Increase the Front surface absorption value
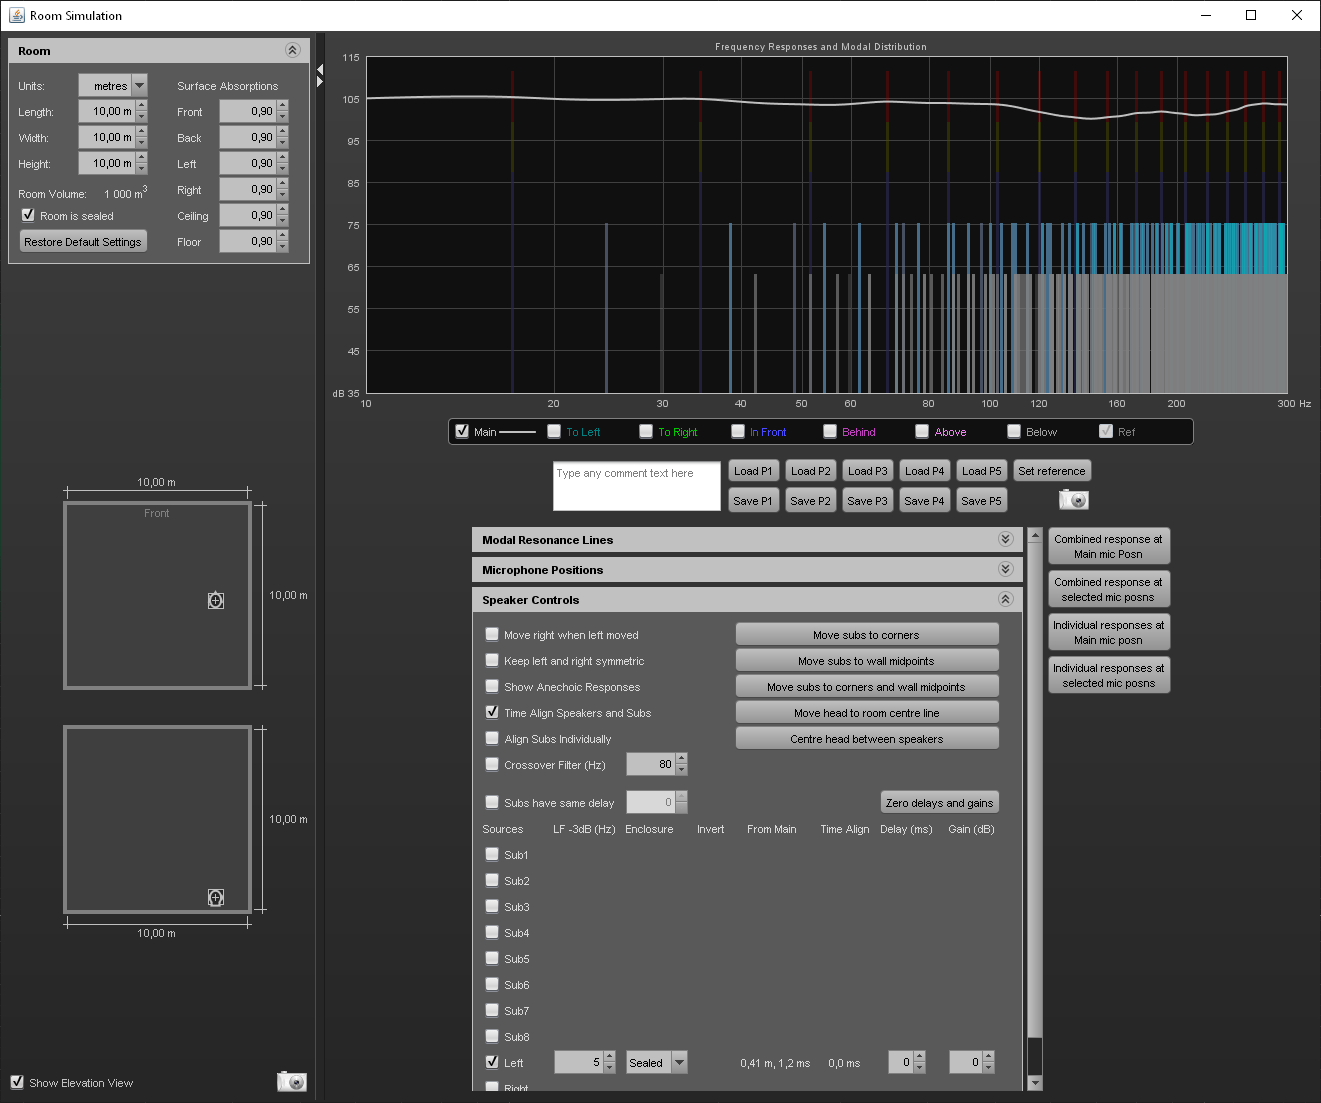 [x=283, y=106]
